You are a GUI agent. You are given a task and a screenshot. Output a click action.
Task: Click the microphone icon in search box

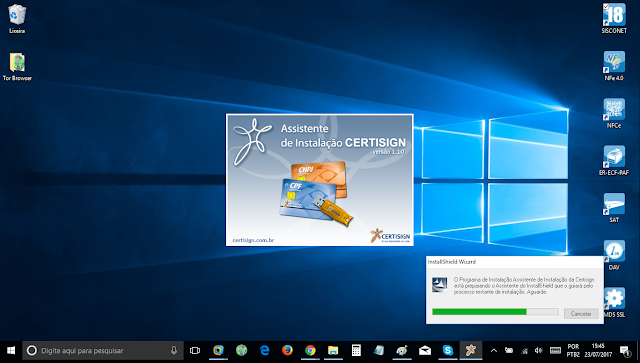[174, 350]
